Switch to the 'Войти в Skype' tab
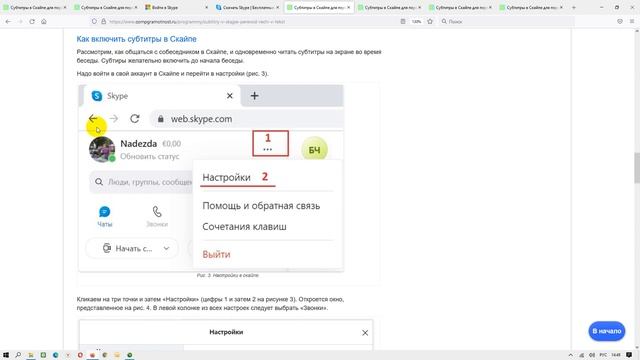640x360 pixels. point(176,7)
